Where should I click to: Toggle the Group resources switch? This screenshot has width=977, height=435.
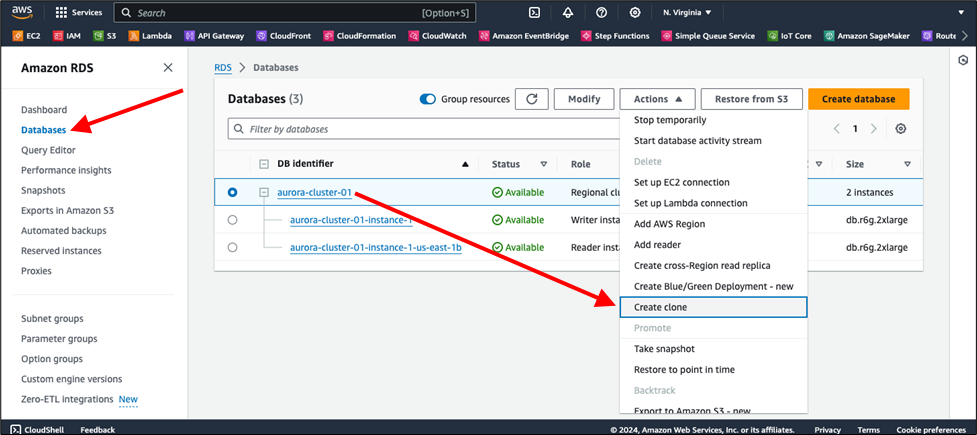click(427, 99)
